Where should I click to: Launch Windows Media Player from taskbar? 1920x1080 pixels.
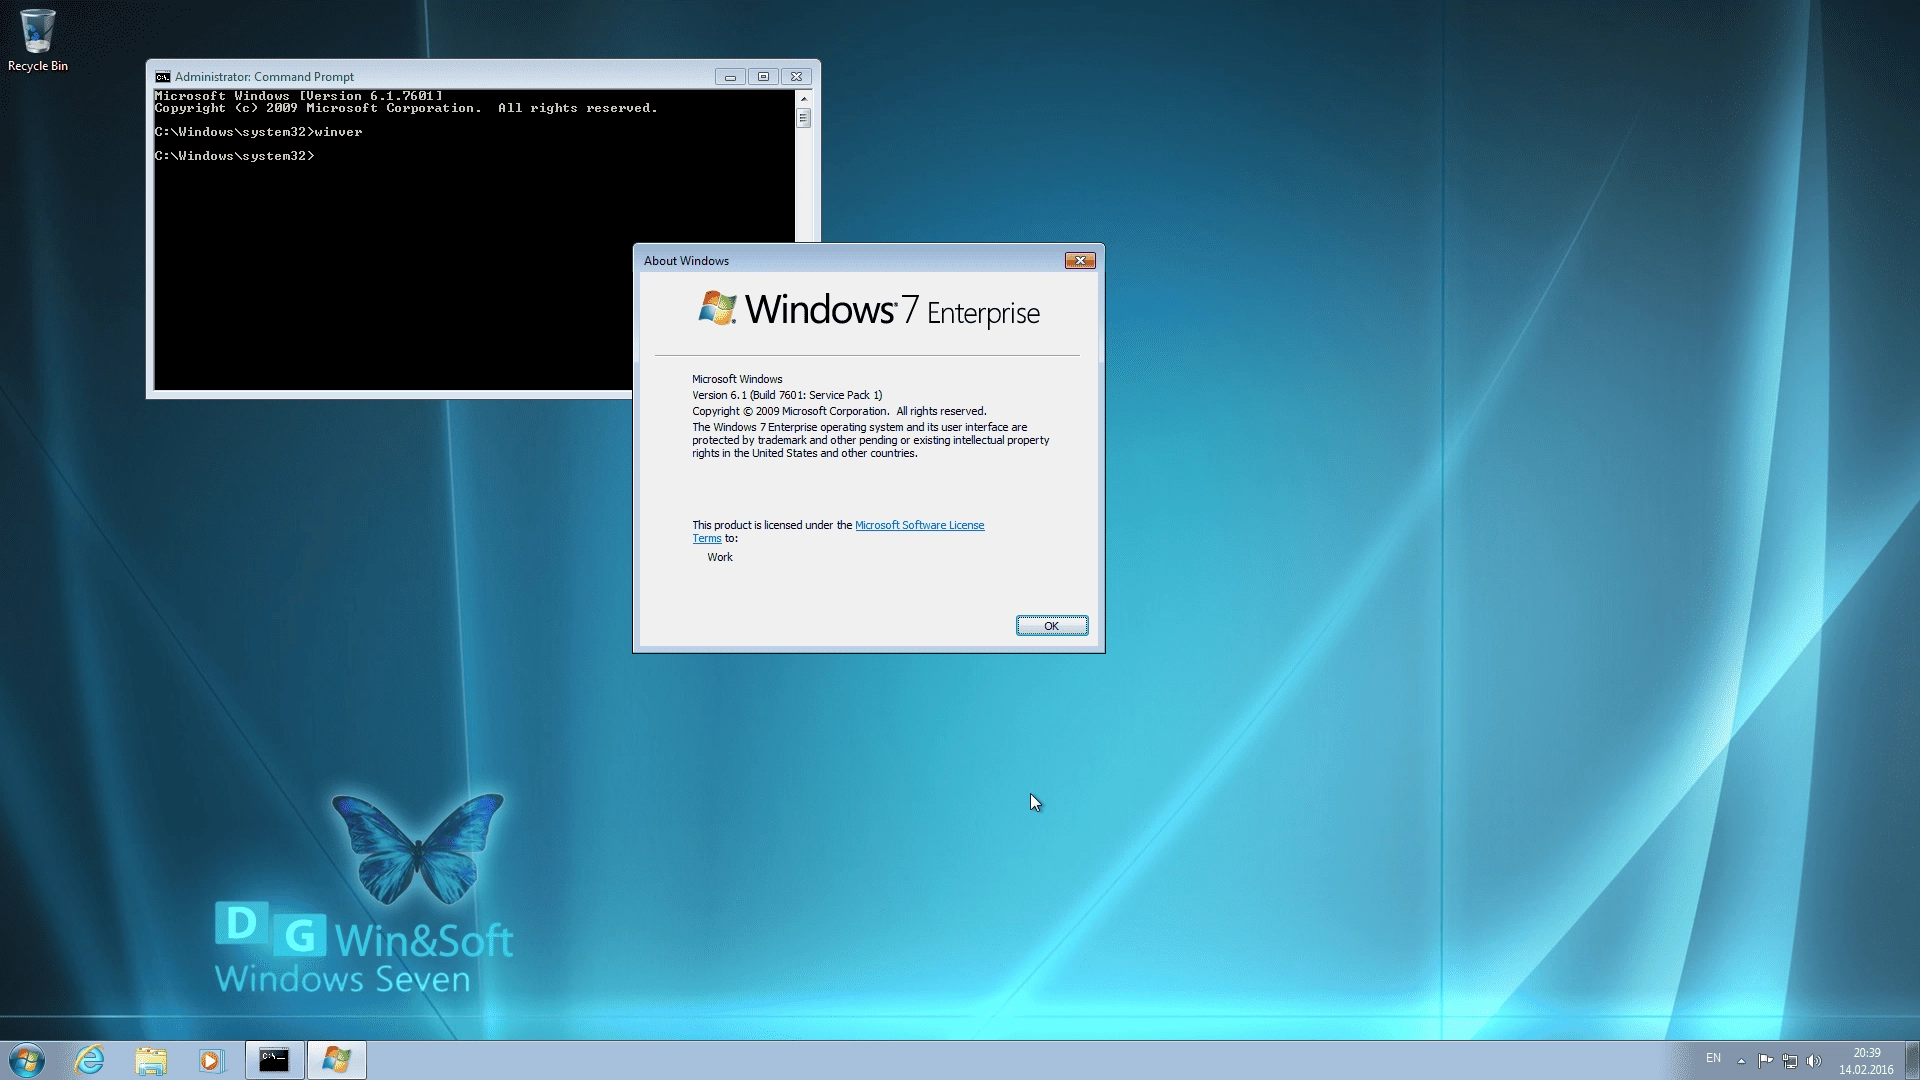(x=211, y=1060)
